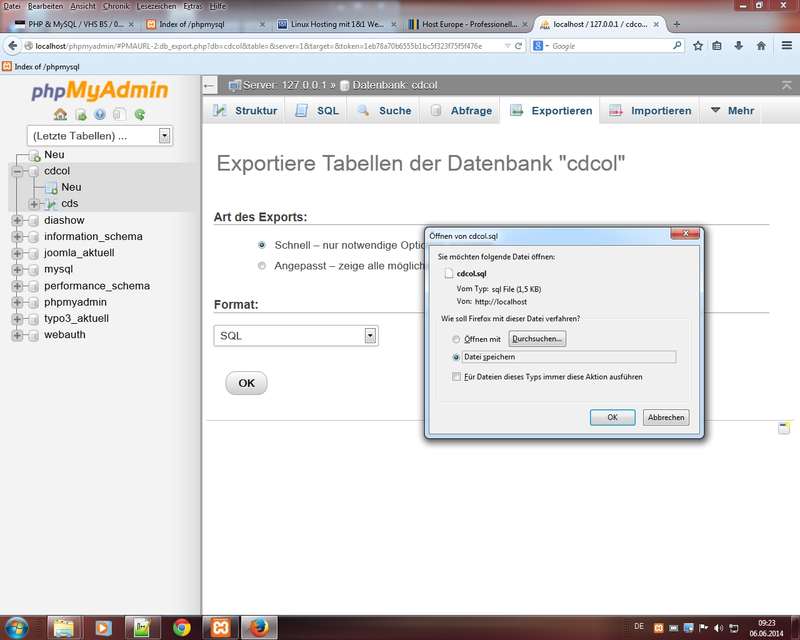Click the search magnifier in the Google box
Viewport: 800px width, 640px height.
click(677, 45)
